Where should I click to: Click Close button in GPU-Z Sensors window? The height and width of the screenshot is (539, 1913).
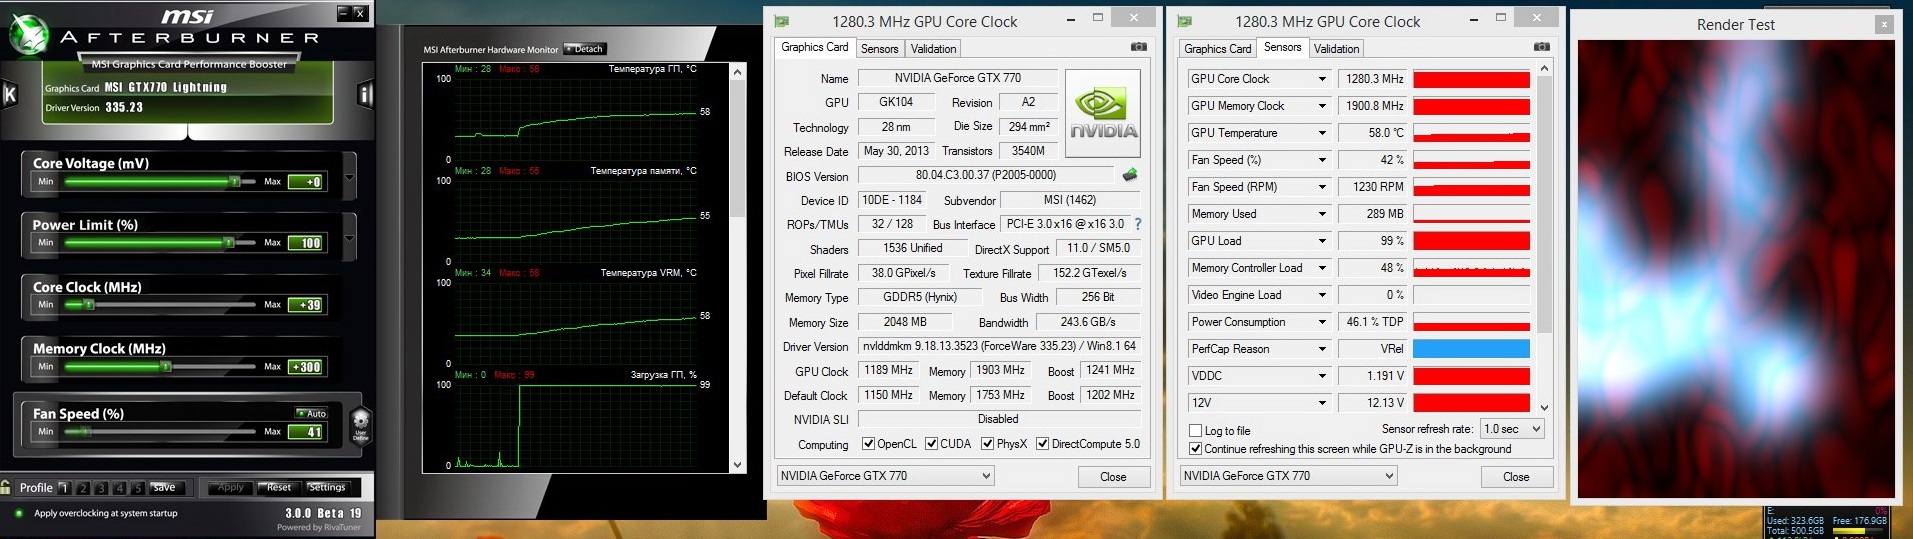(1516, 477)
